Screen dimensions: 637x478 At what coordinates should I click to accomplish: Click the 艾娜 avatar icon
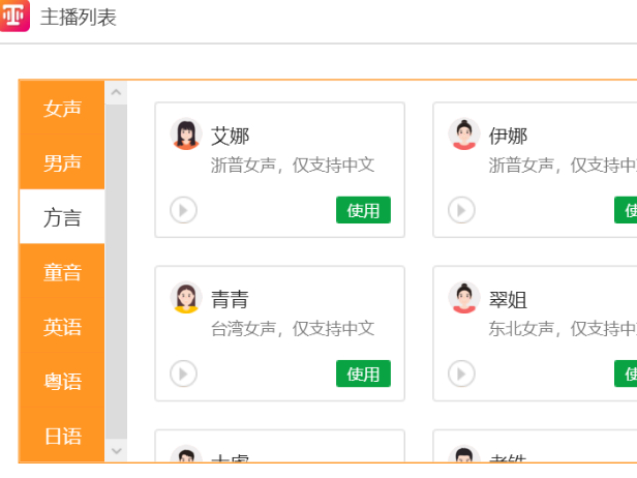click(186, 134)
